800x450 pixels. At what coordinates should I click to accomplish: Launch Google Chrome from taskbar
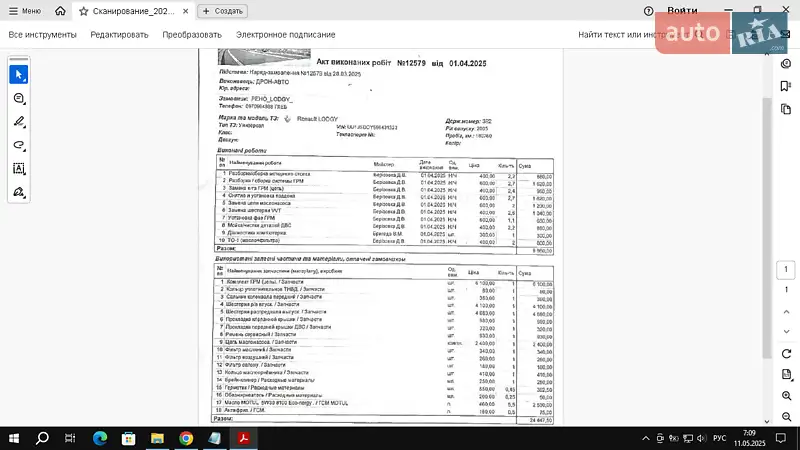click(186, 438)
